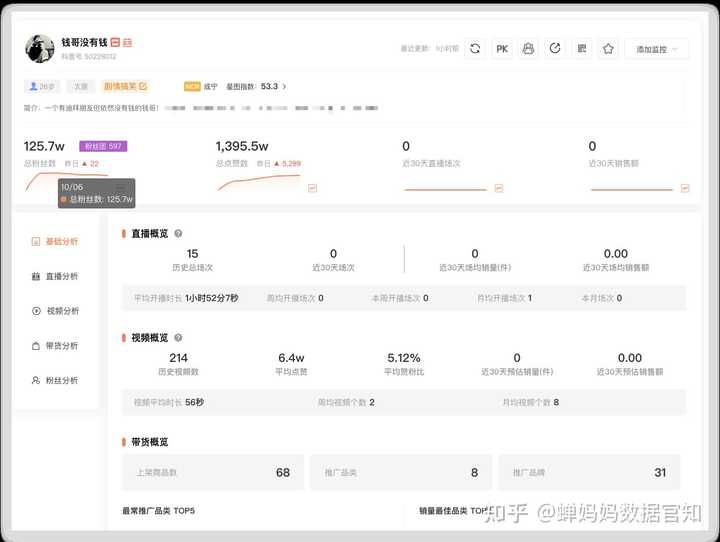Viewport: 720px width, 542px height.
Task: Click the QR code icon
Action: pyautogui.click(x=582, y=49)
